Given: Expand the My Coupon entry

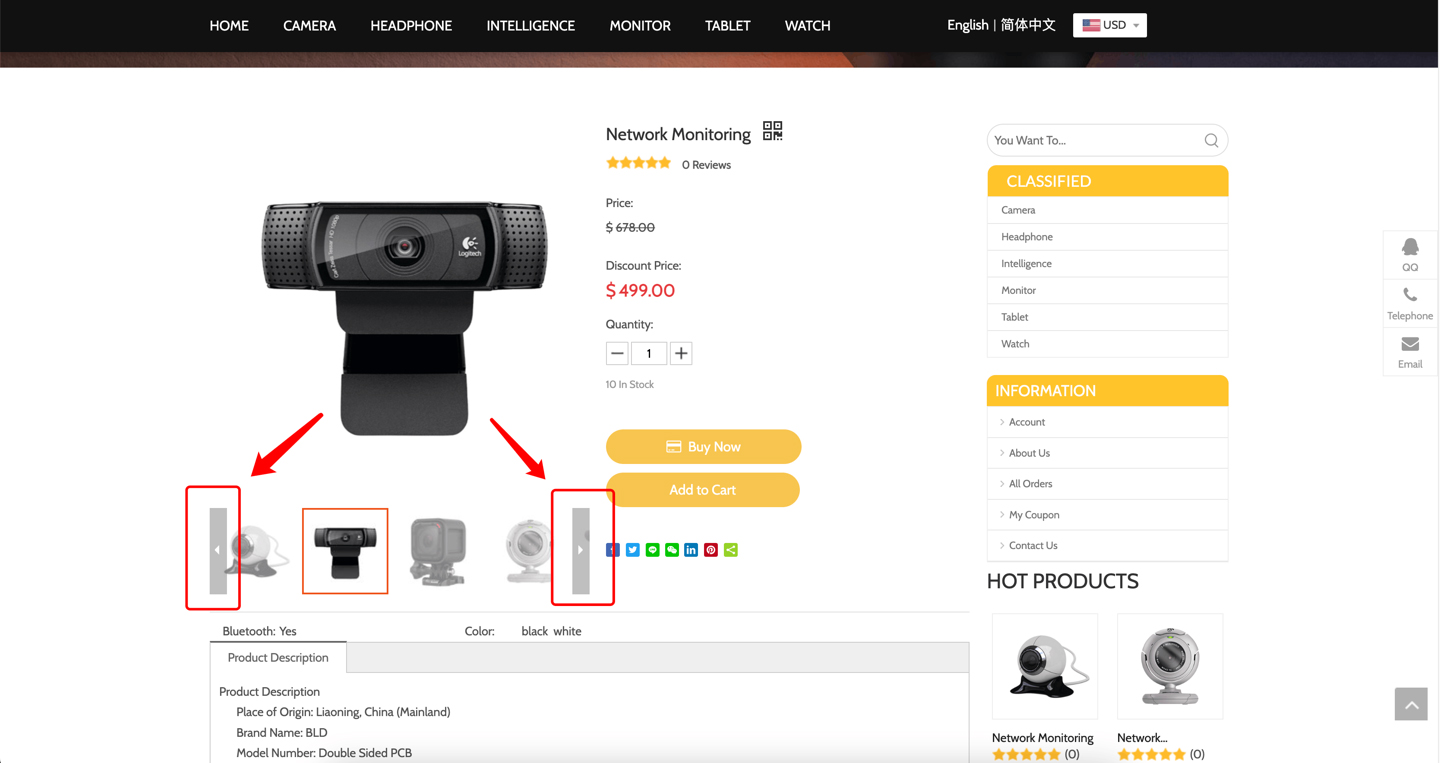Looking at the screenshot, I should click(1033, 515).
